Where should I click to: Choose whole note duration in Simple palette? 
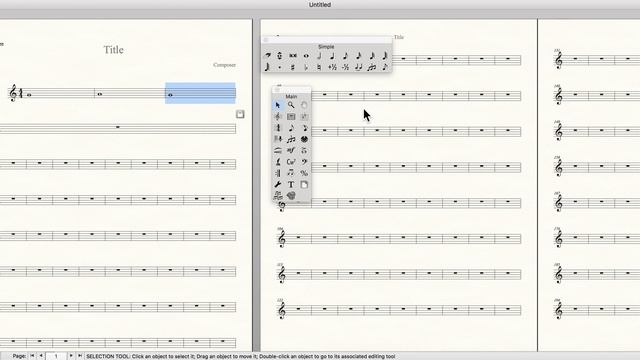point(306,56)
